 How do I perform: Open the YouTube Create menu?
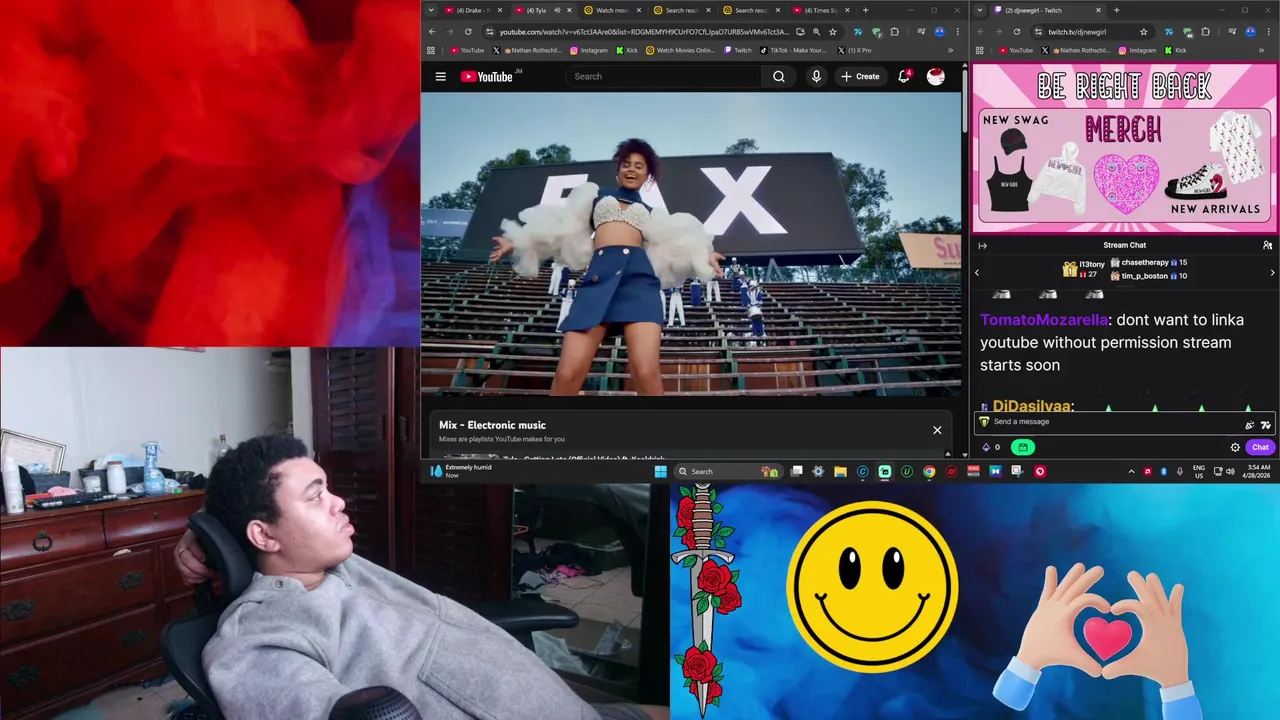(x=860, y=76)
